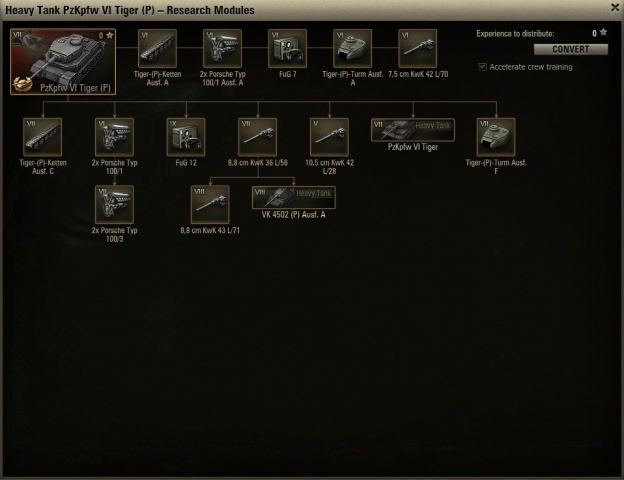The height and width of the screenshot is (480, 624).
Task: Select the Tiger-(P)-Turm Ausf. F turret icon
Action: point(496,137)
